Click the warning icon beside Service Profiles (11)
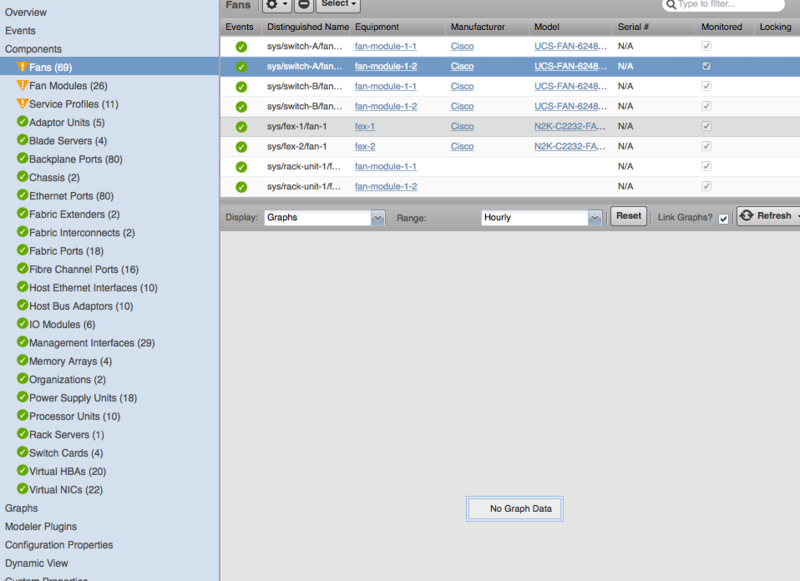 click(22, 103)
